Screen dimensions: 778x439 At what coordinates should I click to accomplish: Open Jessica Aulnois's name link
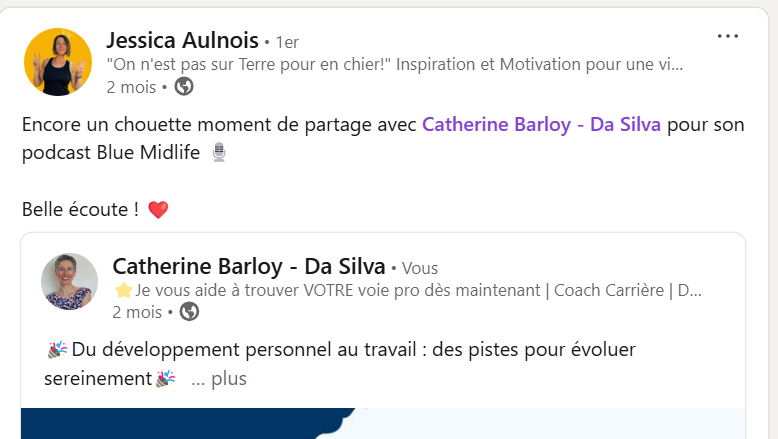click(183, 40)
